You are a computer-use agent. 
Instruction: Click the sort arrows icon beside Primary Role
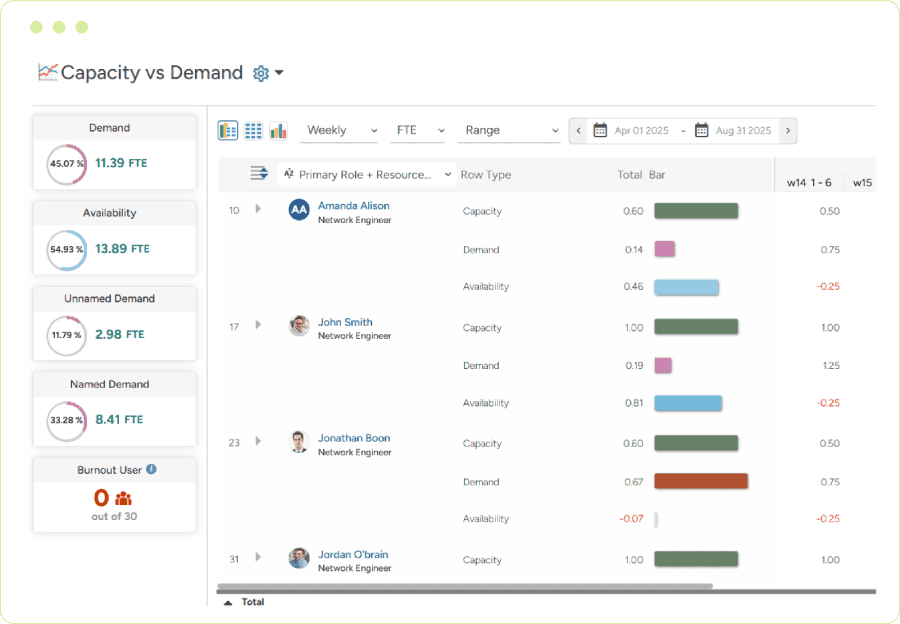[x=259, y=172]
